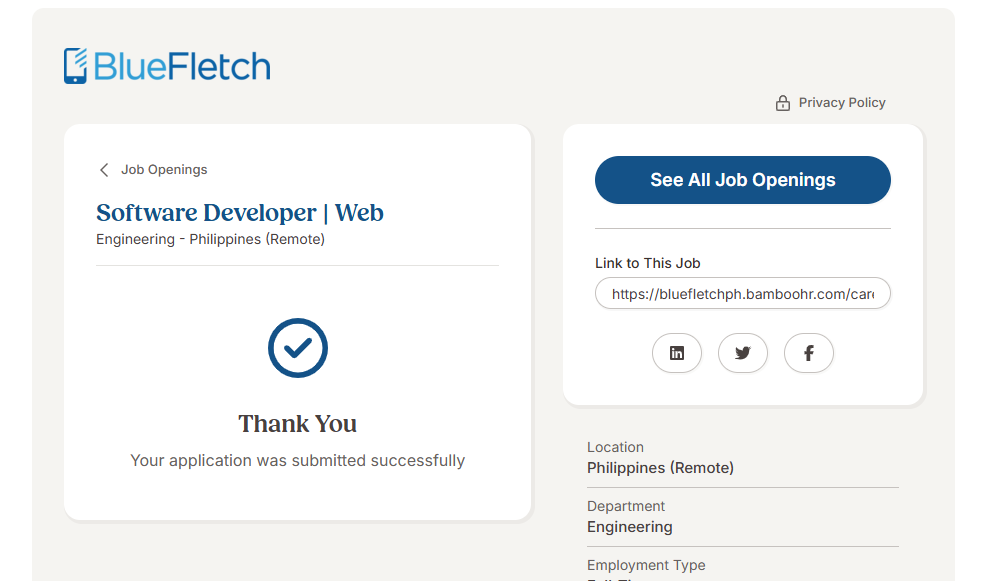This screenshot has width=987, height=581.
Task: Click the Engineering - Philippines (Remote) subtitle
Action: click(x=210, y=239)
